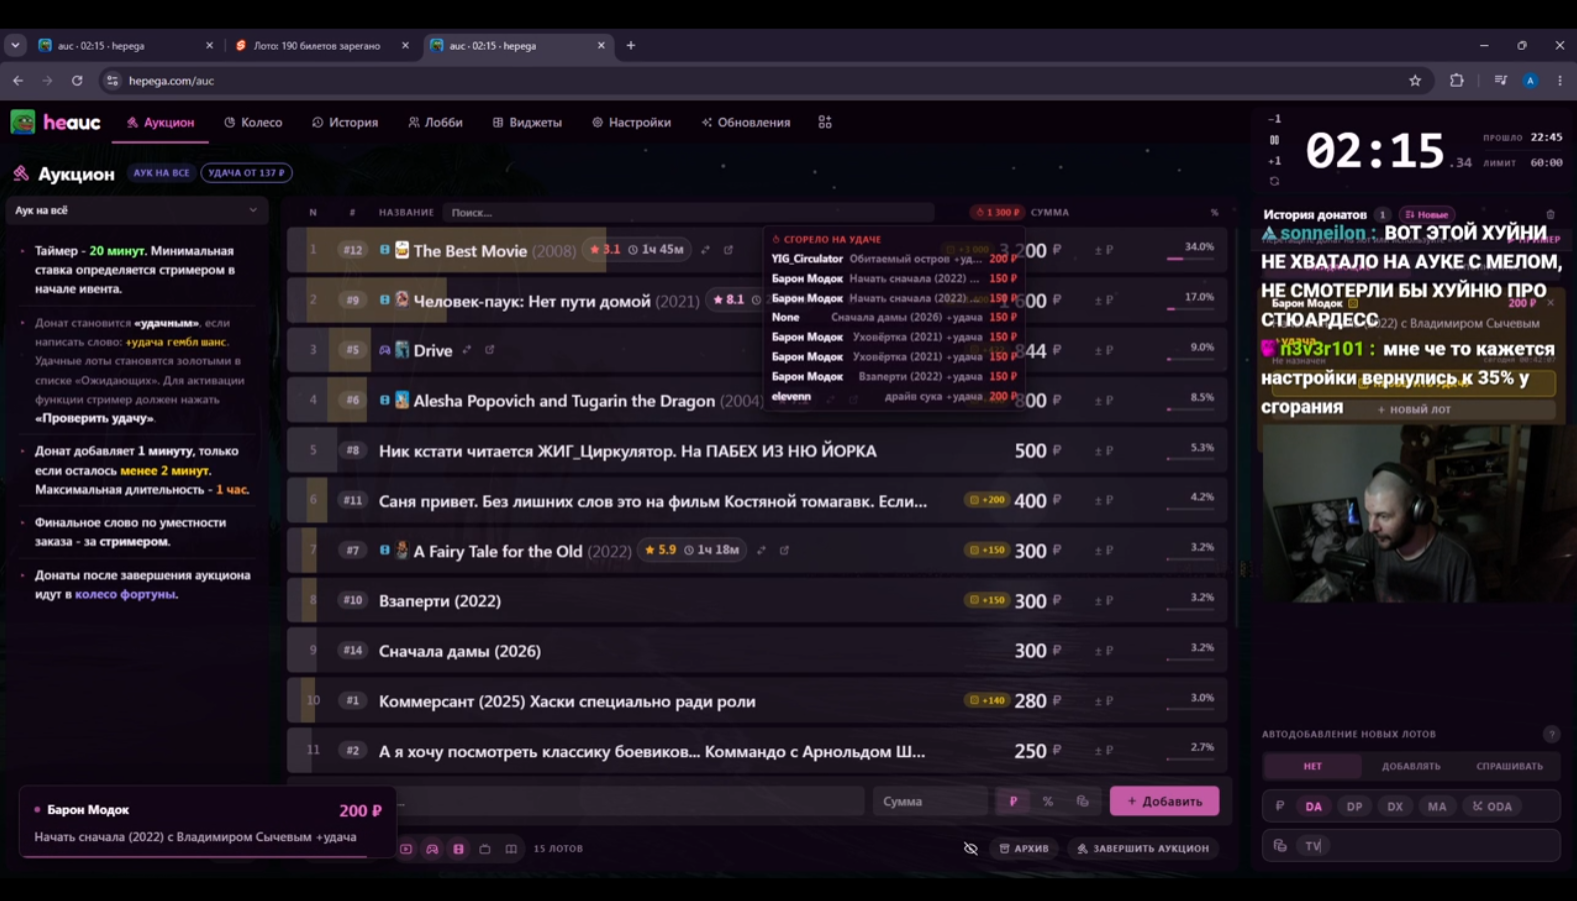Toggle the video category filter icon

coord(406,849)
